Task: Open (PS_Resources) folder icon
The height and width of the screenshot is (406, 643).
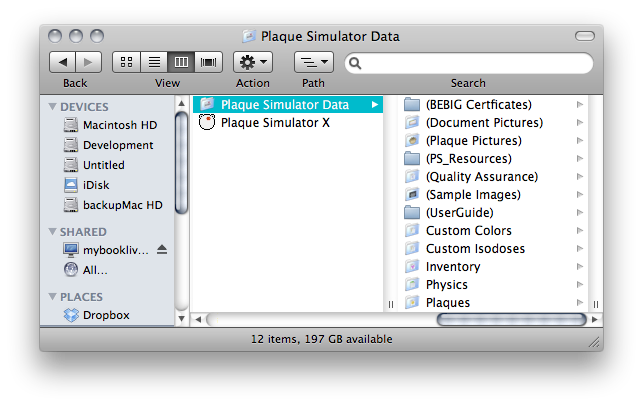Action: click(412, 159)
